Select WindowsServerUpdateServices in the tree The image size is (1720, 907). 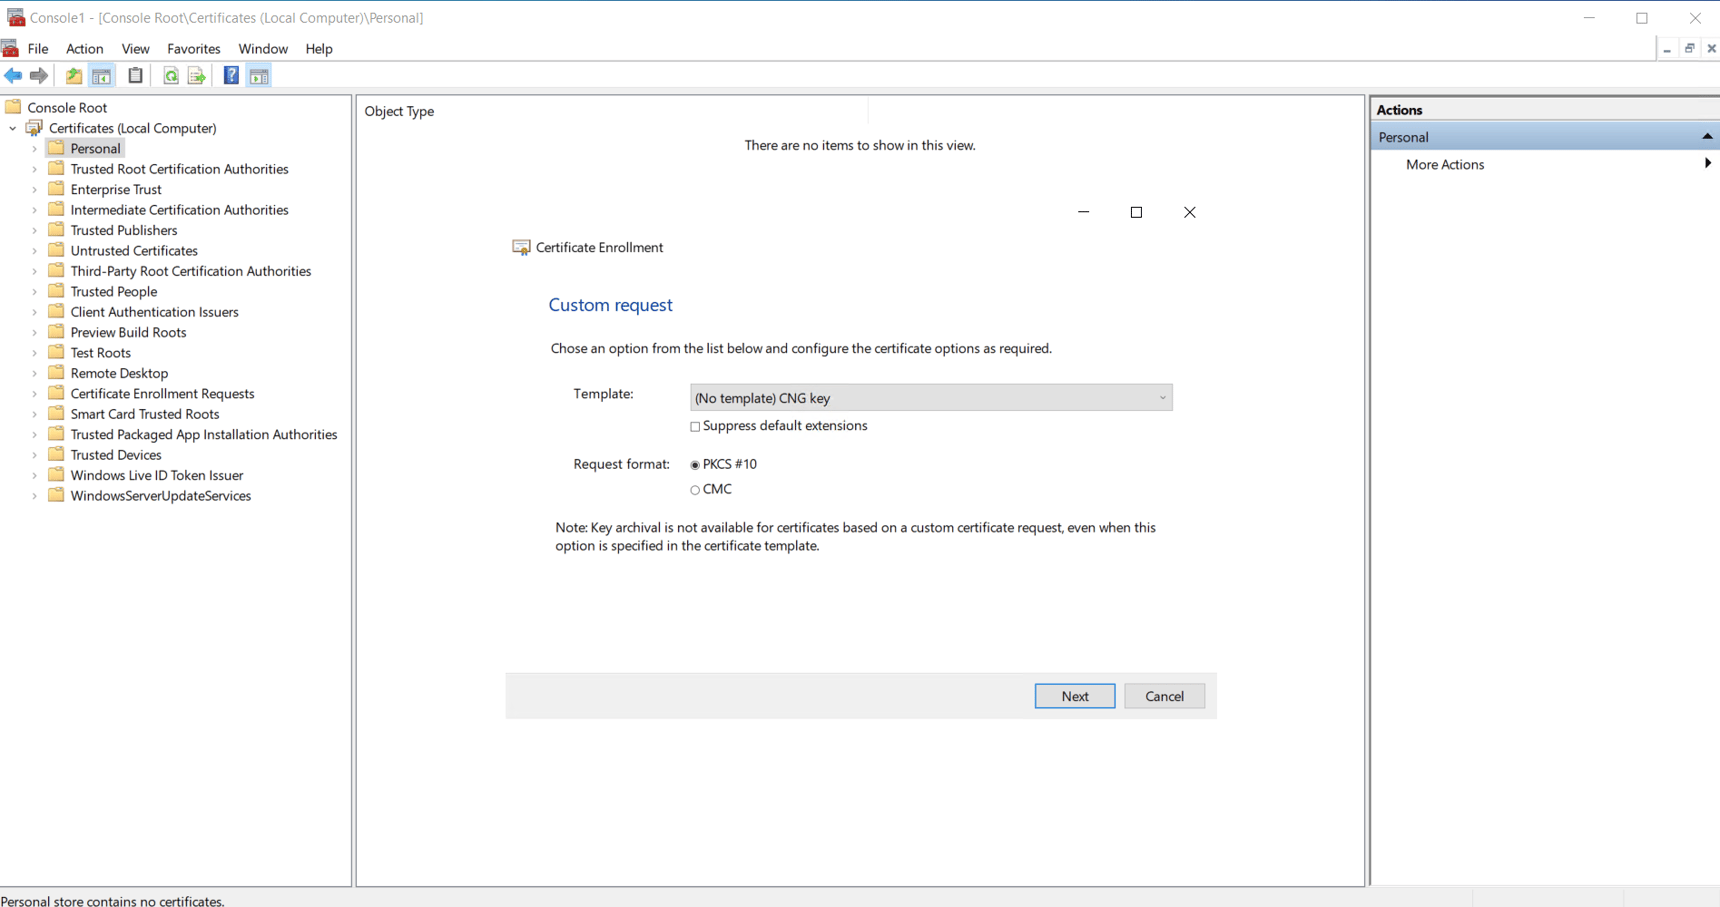(161, 496)
